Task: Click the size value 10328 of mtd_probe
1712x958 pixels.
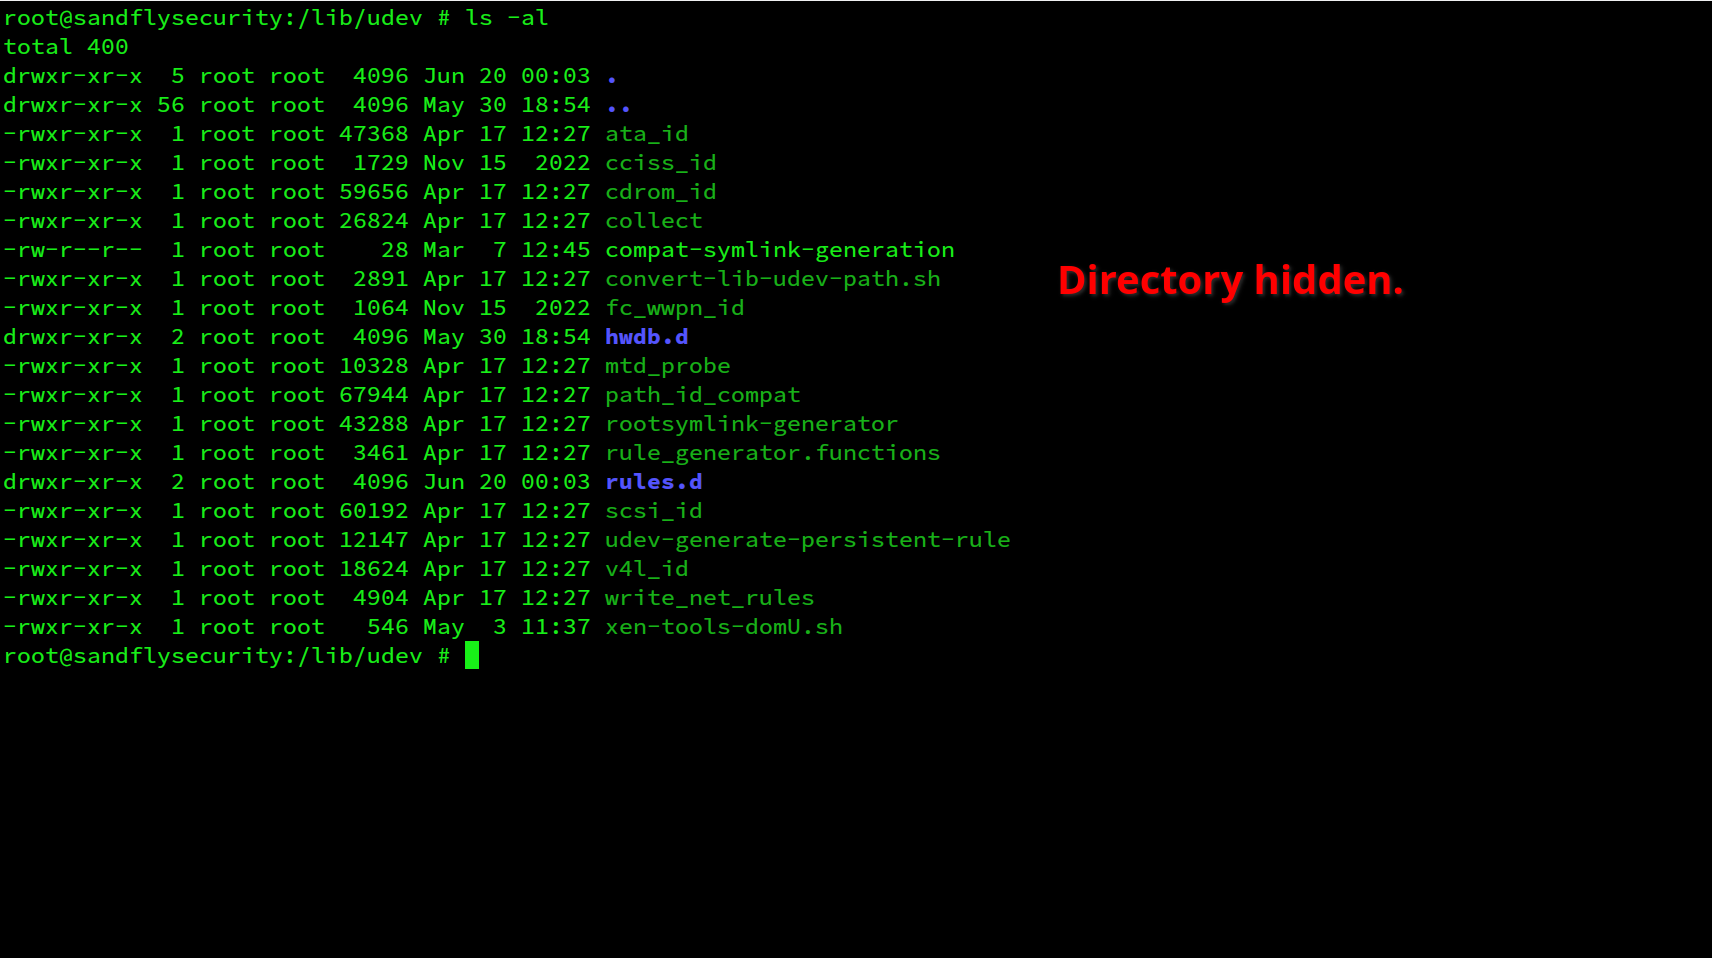Action: [373, 366]
